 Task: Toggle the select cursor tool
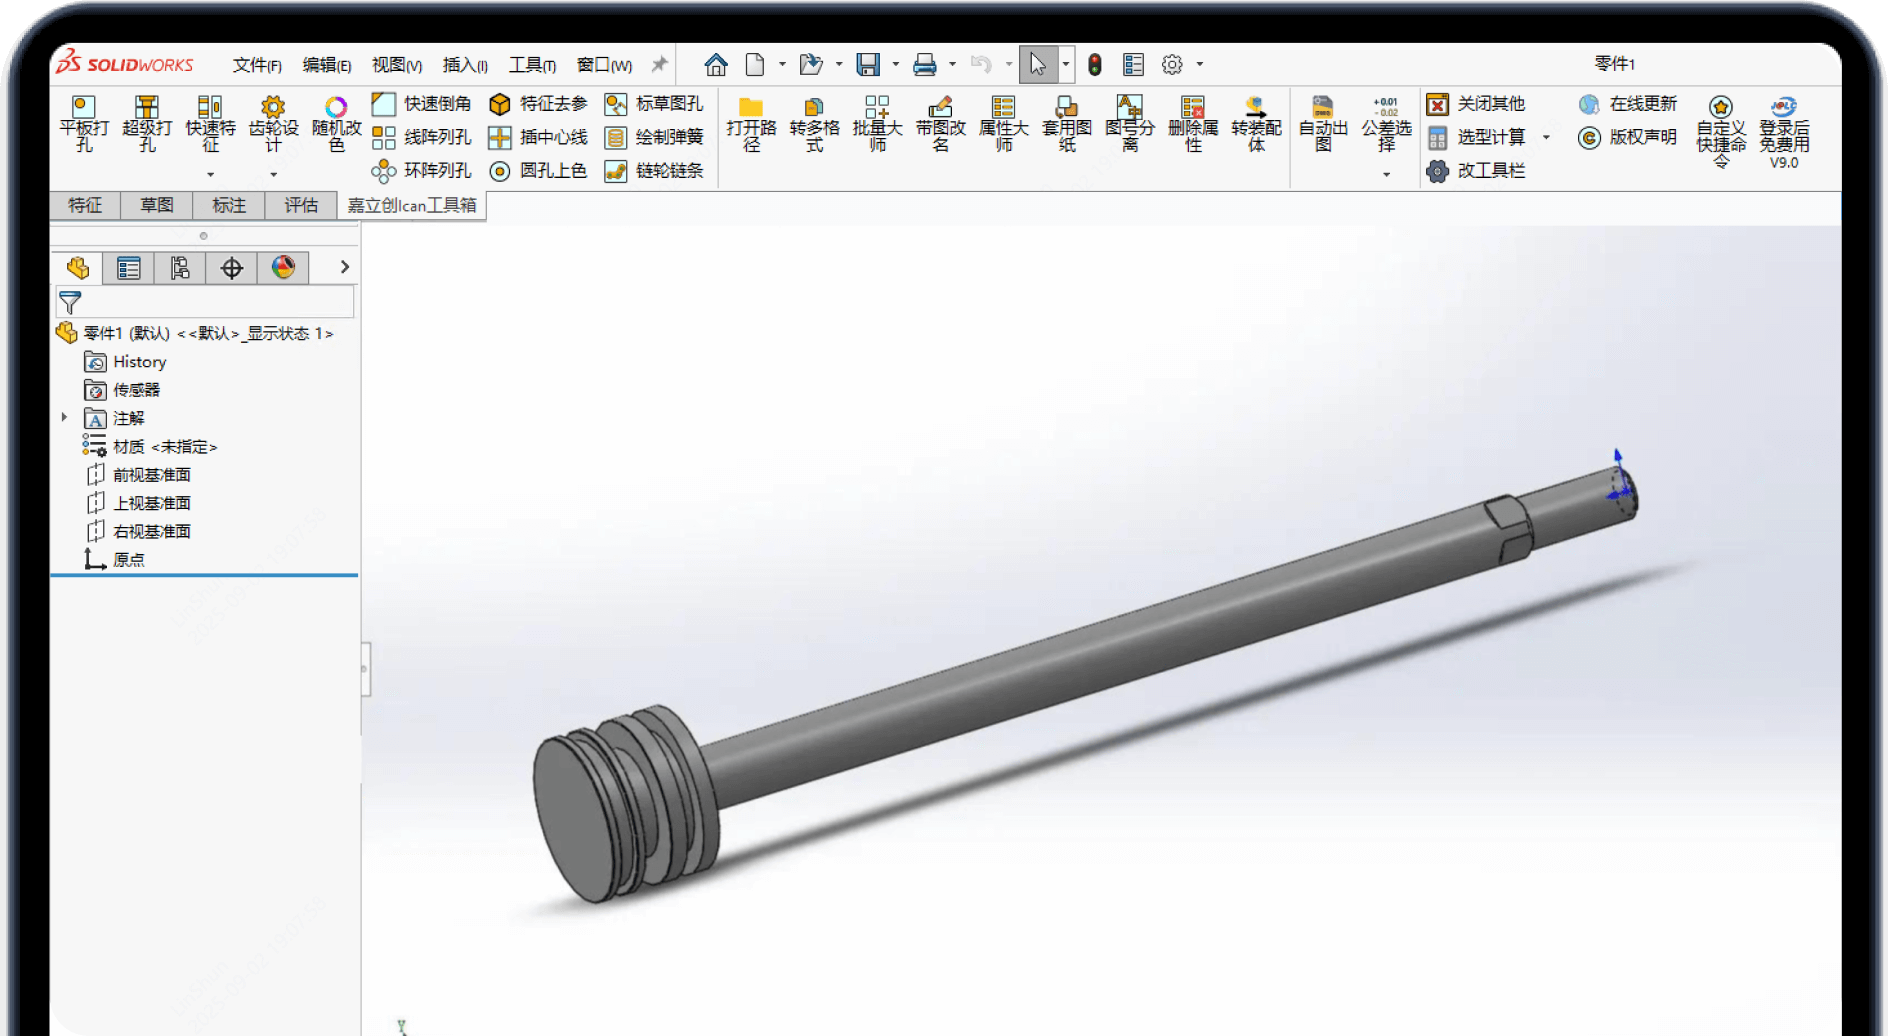pyautogui.click(x=1037, y=65)
